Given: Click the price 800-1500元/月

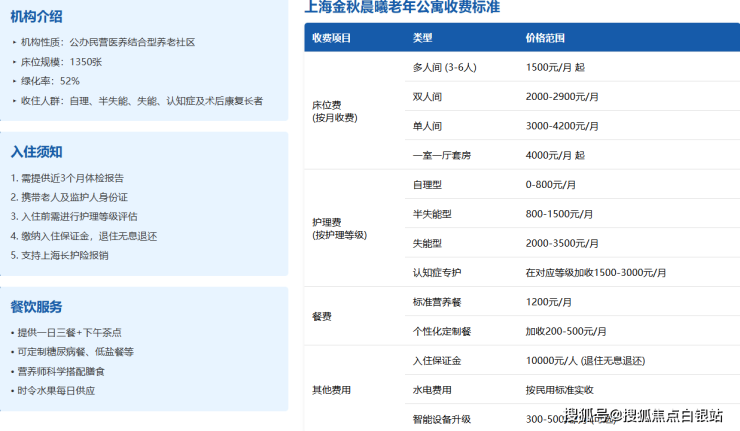Looking at the screenshot, I should pos(559,214).
